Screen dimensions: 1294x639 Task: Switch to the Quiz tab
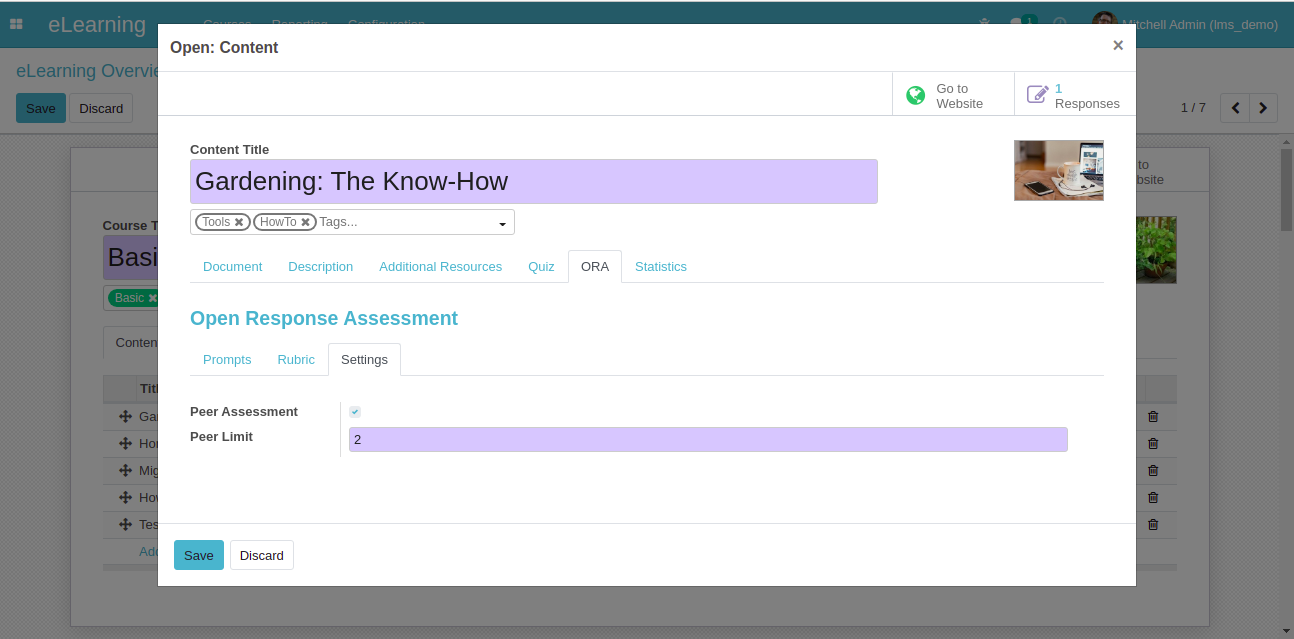(x=541, y=267)
